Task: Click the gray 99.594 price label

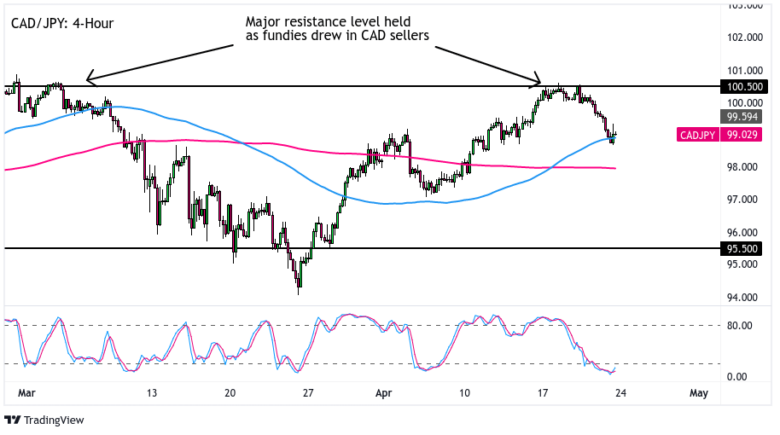Action: (x=744, y=117)
